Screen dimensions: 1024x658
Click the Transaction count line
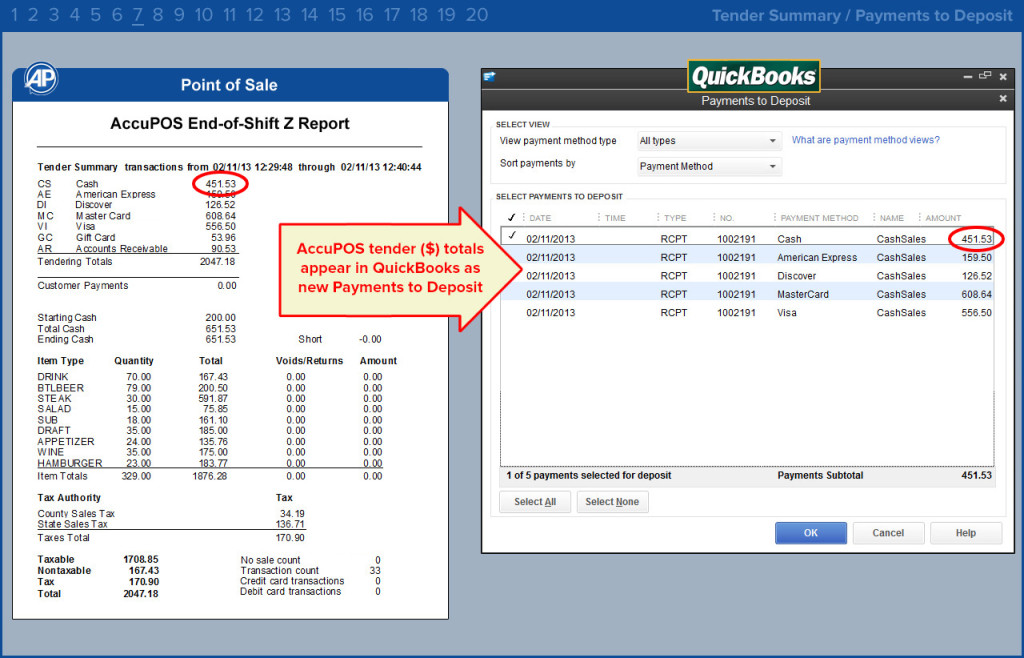[x=310, y=571]
